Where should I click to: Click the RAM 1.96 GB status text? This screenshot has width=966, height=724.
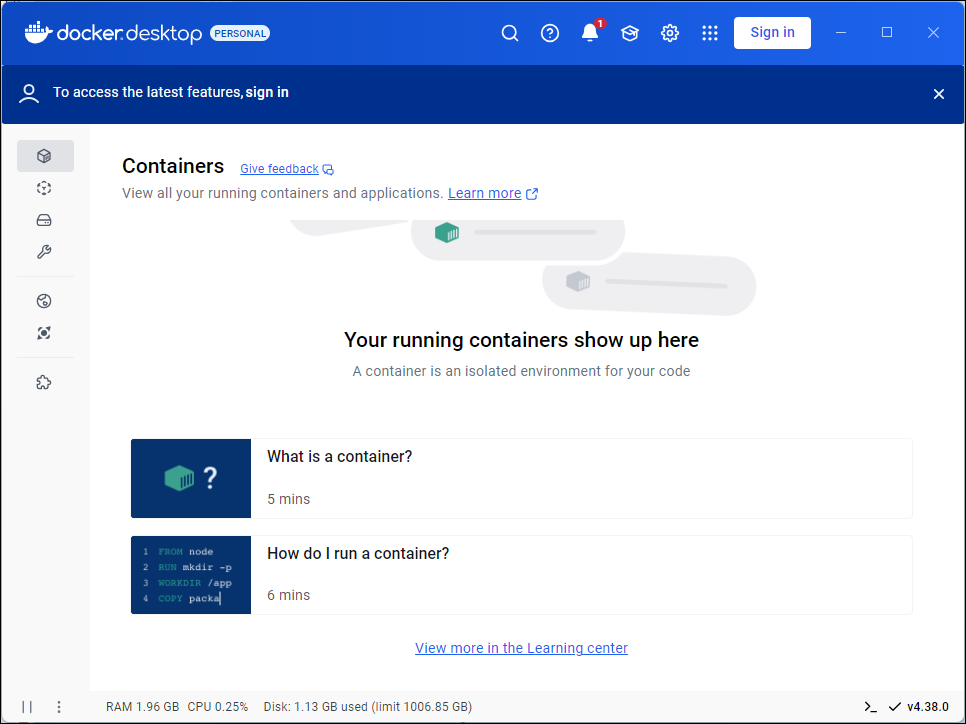(142, 707)
